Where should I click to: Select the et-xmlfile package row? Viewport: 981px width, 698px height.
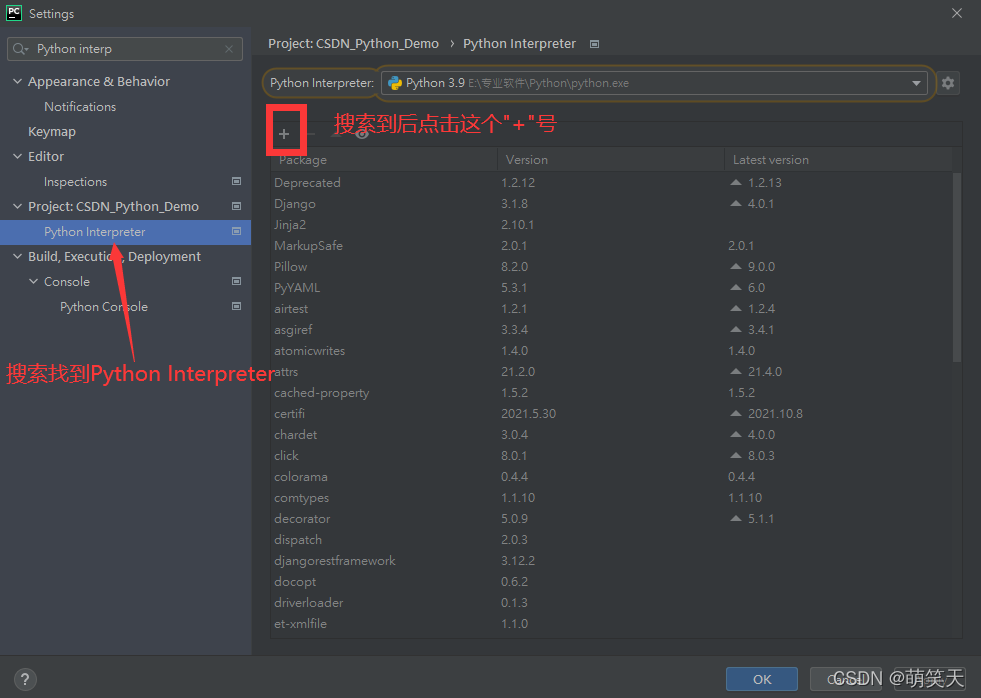click(x=612, y=624)
